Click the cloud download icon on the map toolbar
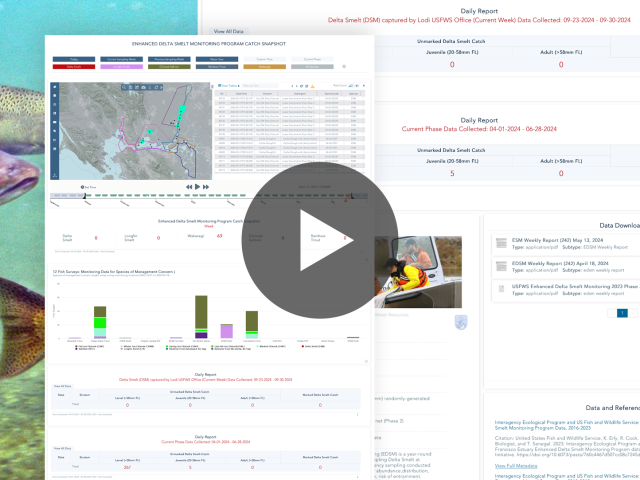 [143, 87]
